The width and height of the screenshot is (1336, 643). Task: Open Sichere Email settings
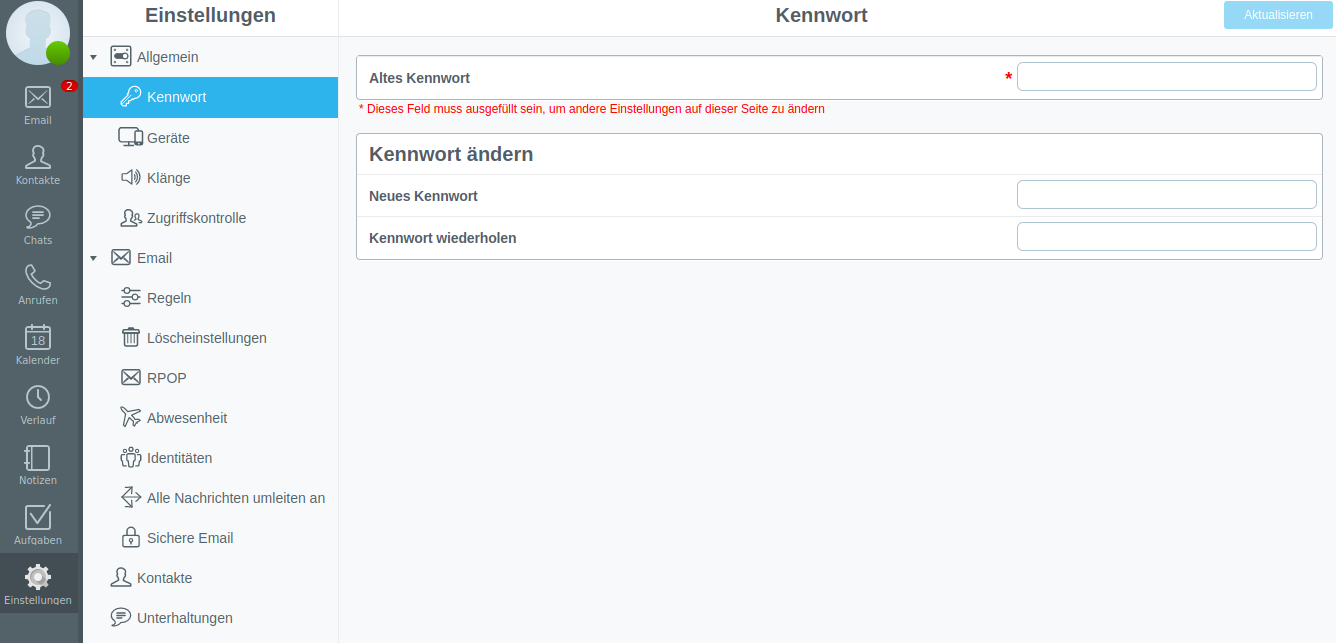point(190,538)
